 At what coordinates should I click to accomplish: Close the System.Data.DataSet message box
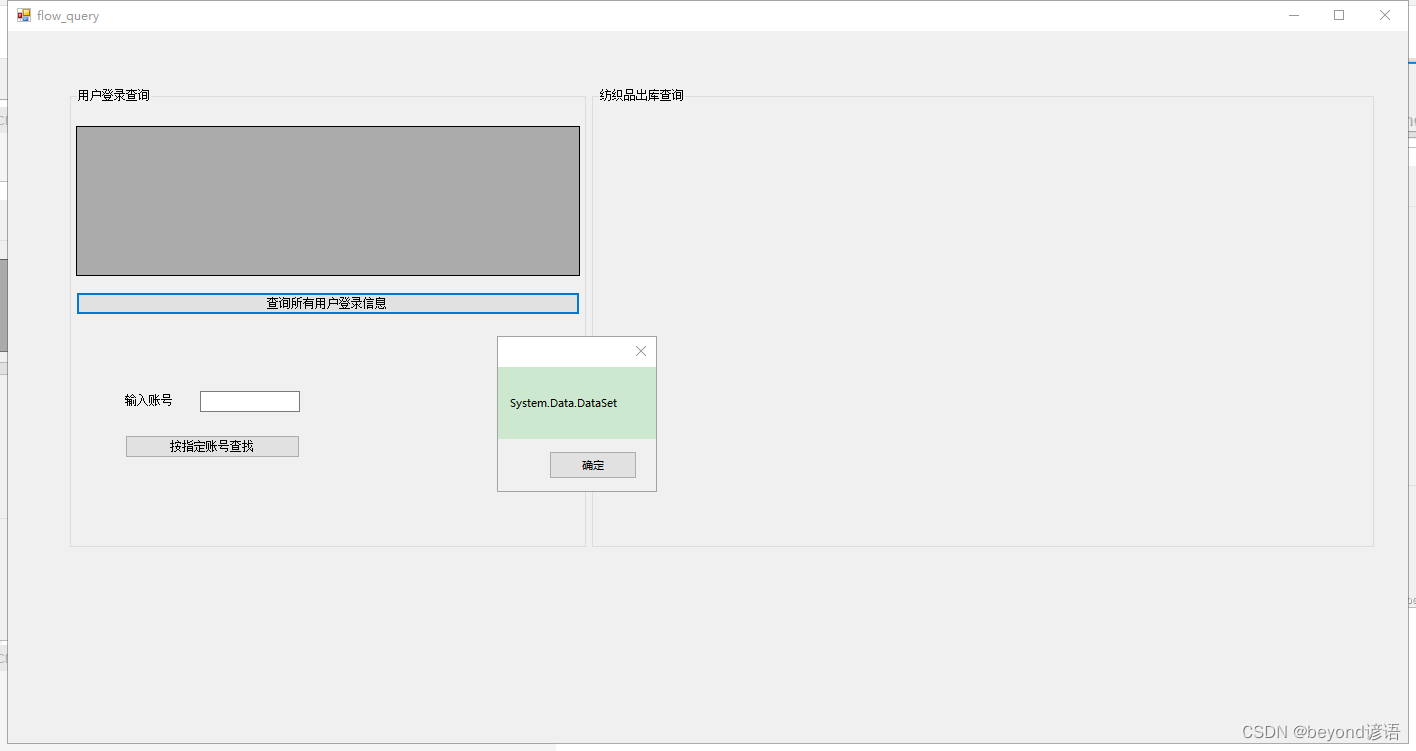[641, 351]
